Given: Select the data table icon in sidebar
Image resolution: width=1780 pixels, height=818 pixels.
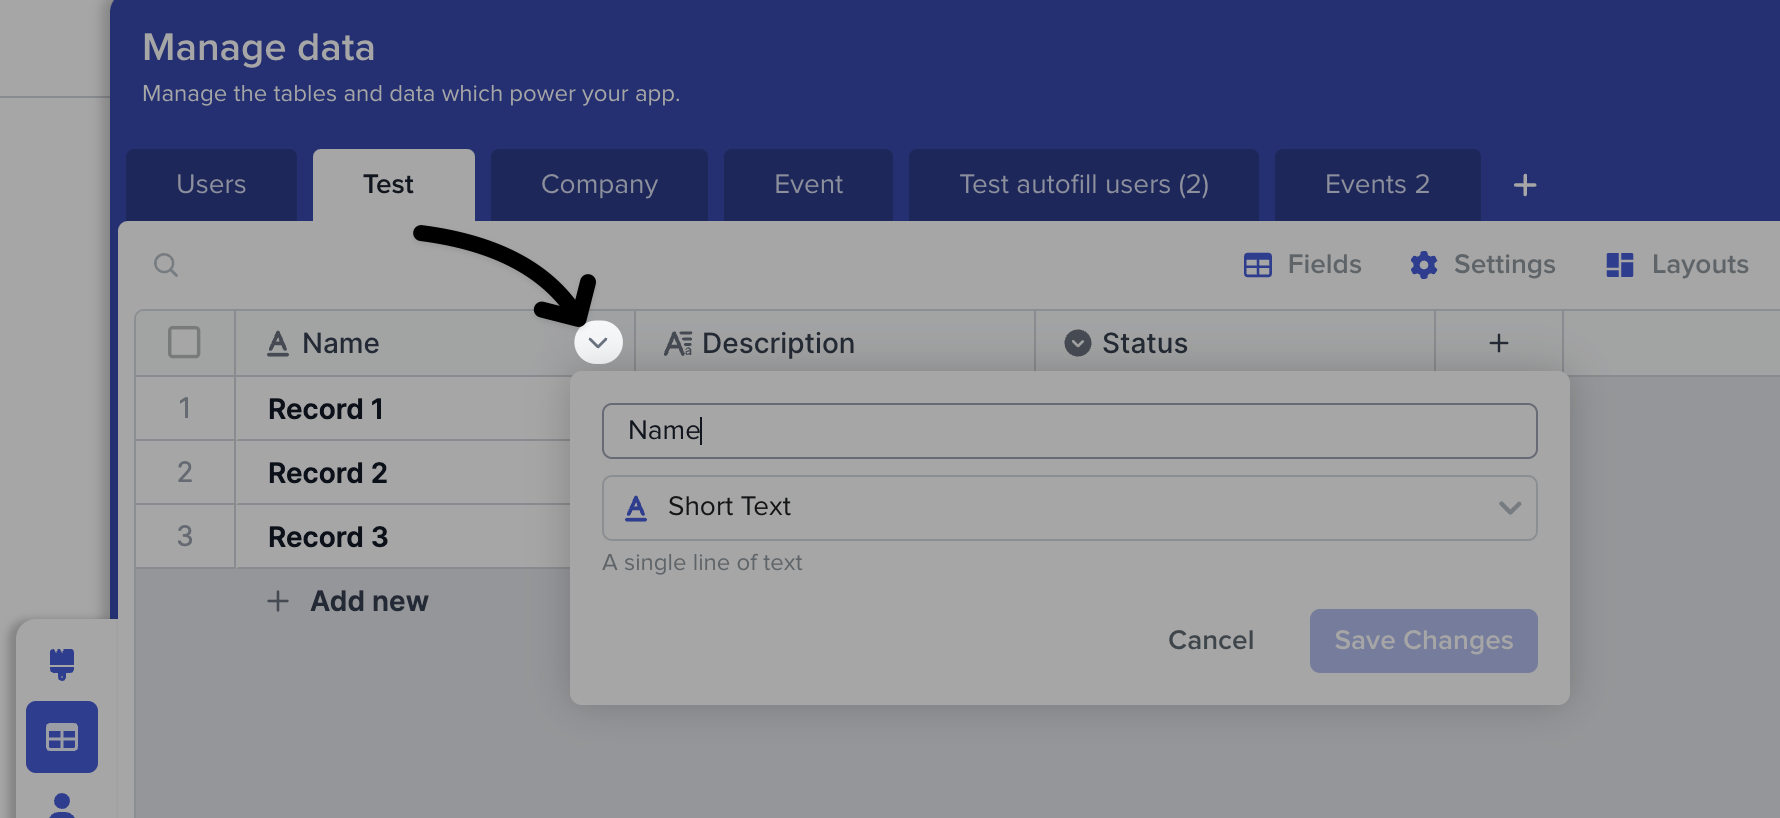Looking at the screenshot, I should tap(62, 738).
